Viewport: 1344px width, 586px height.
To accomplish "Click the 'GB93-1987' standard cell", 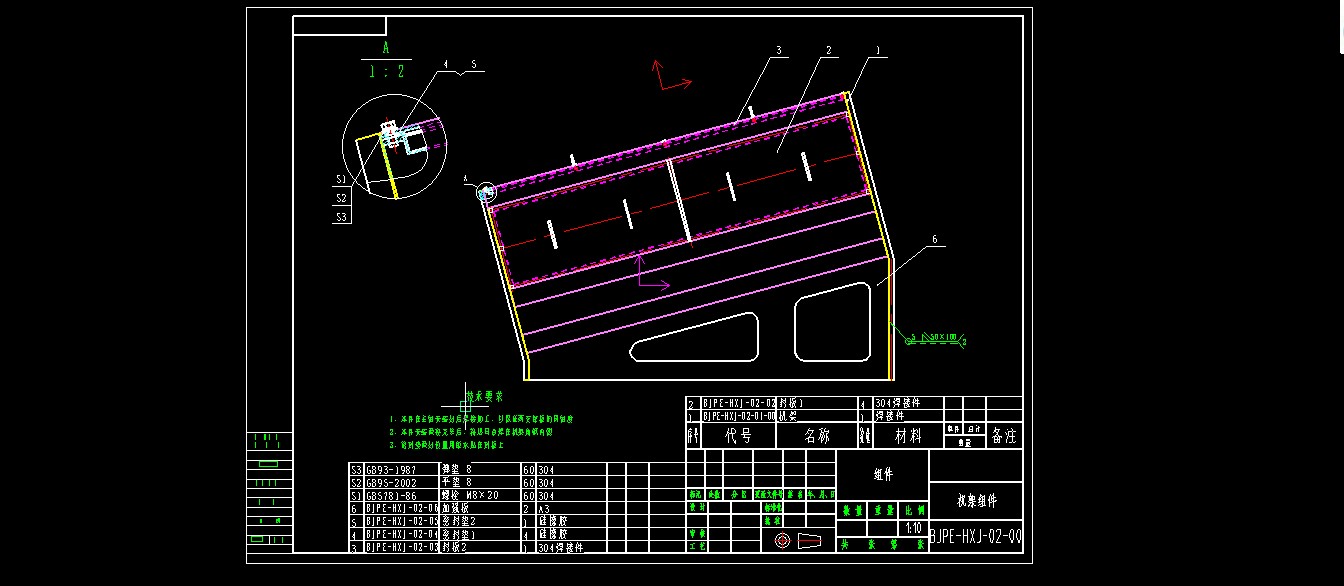I will pyautogui.click(x=400, y=469).
